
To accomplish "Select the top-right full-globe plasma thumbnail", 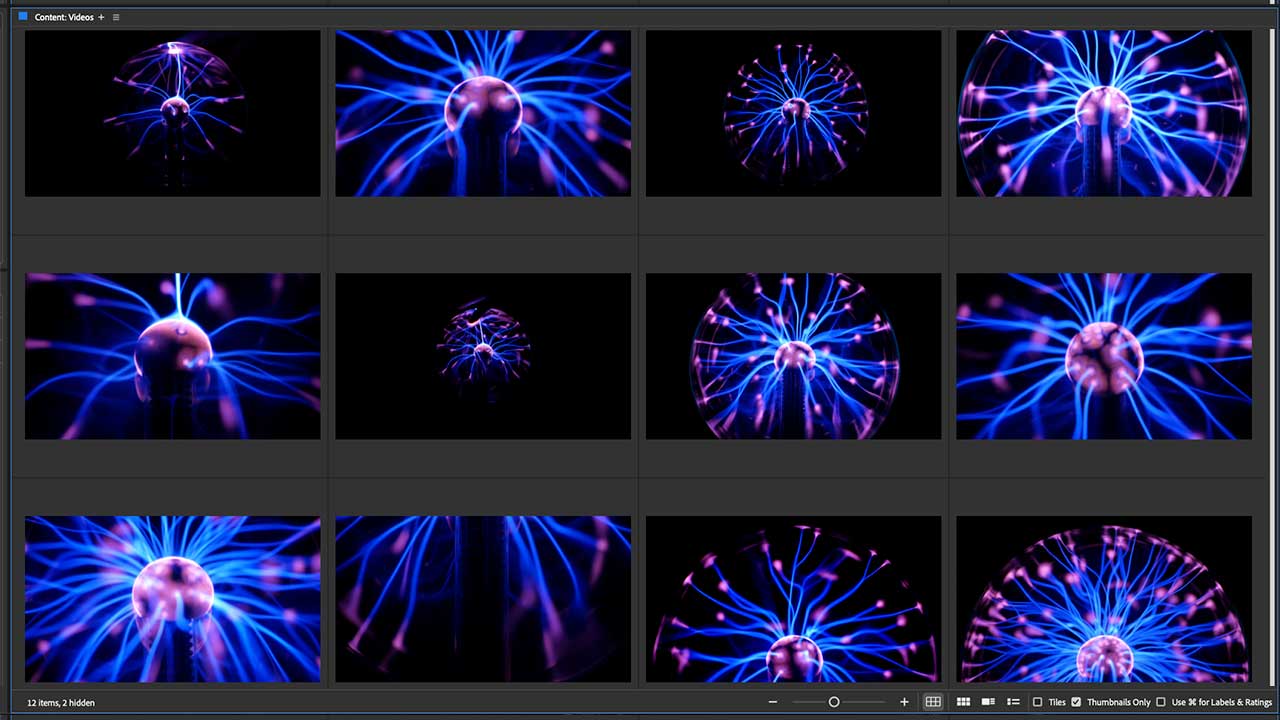I will 1104,113.
